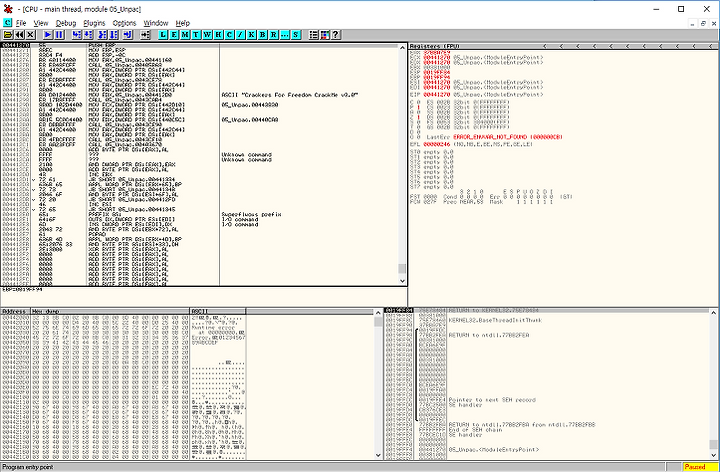Screen dimensions: 720x472
Task: Show the CPU window via the C button
Action: coord(229,34)
